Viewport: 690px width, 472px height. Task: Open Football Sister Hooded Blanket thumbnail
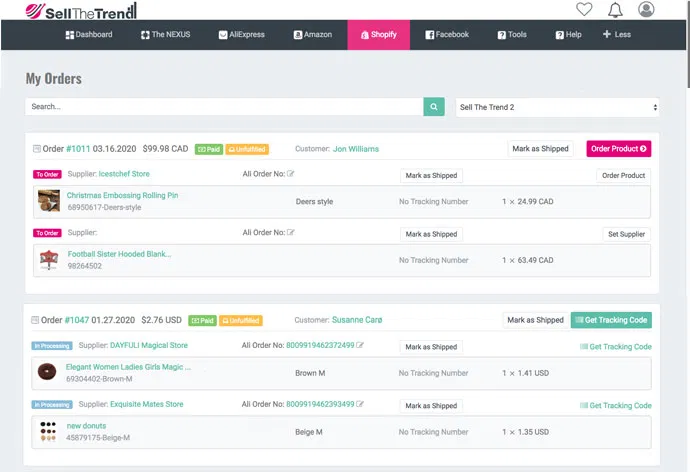tap(49, 260)
